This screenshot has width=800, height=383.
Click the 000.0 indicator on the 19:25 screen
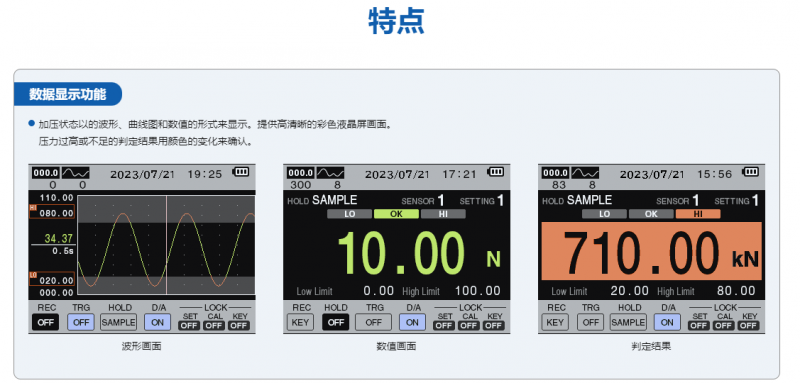45,172
